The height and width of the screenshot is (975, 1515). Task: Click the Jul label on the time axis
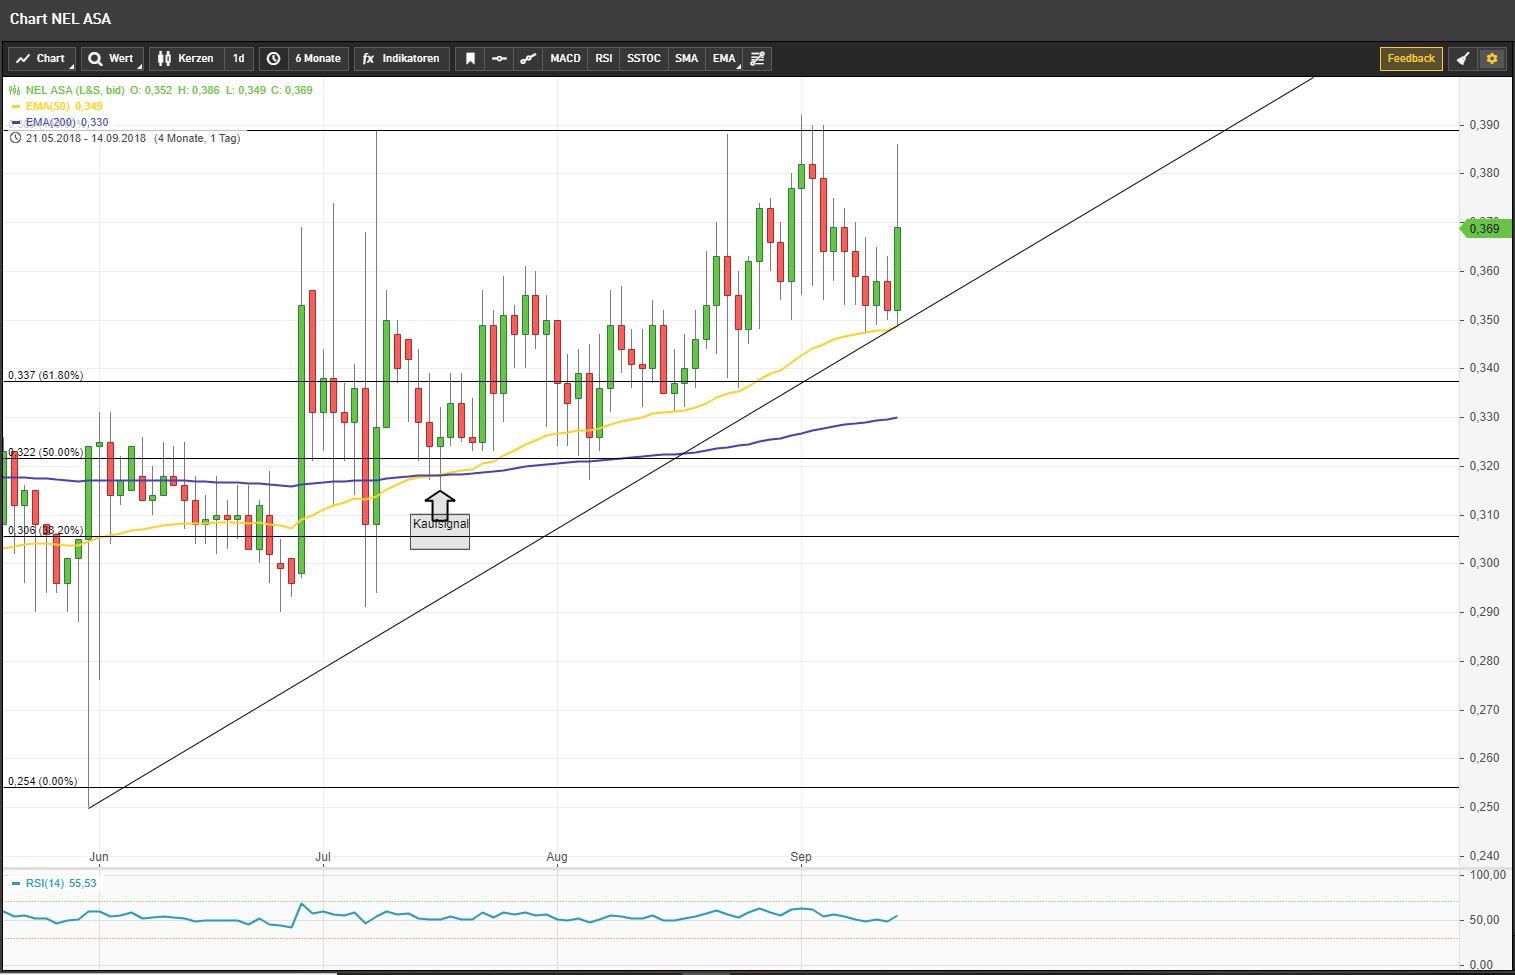[x=323, y=857]
